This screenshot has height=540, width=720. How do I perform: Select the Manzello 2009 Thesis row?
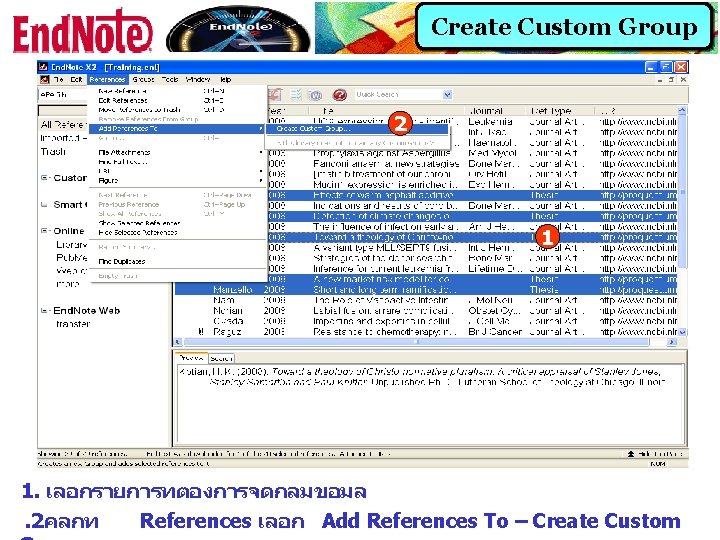tap(426, 290)
